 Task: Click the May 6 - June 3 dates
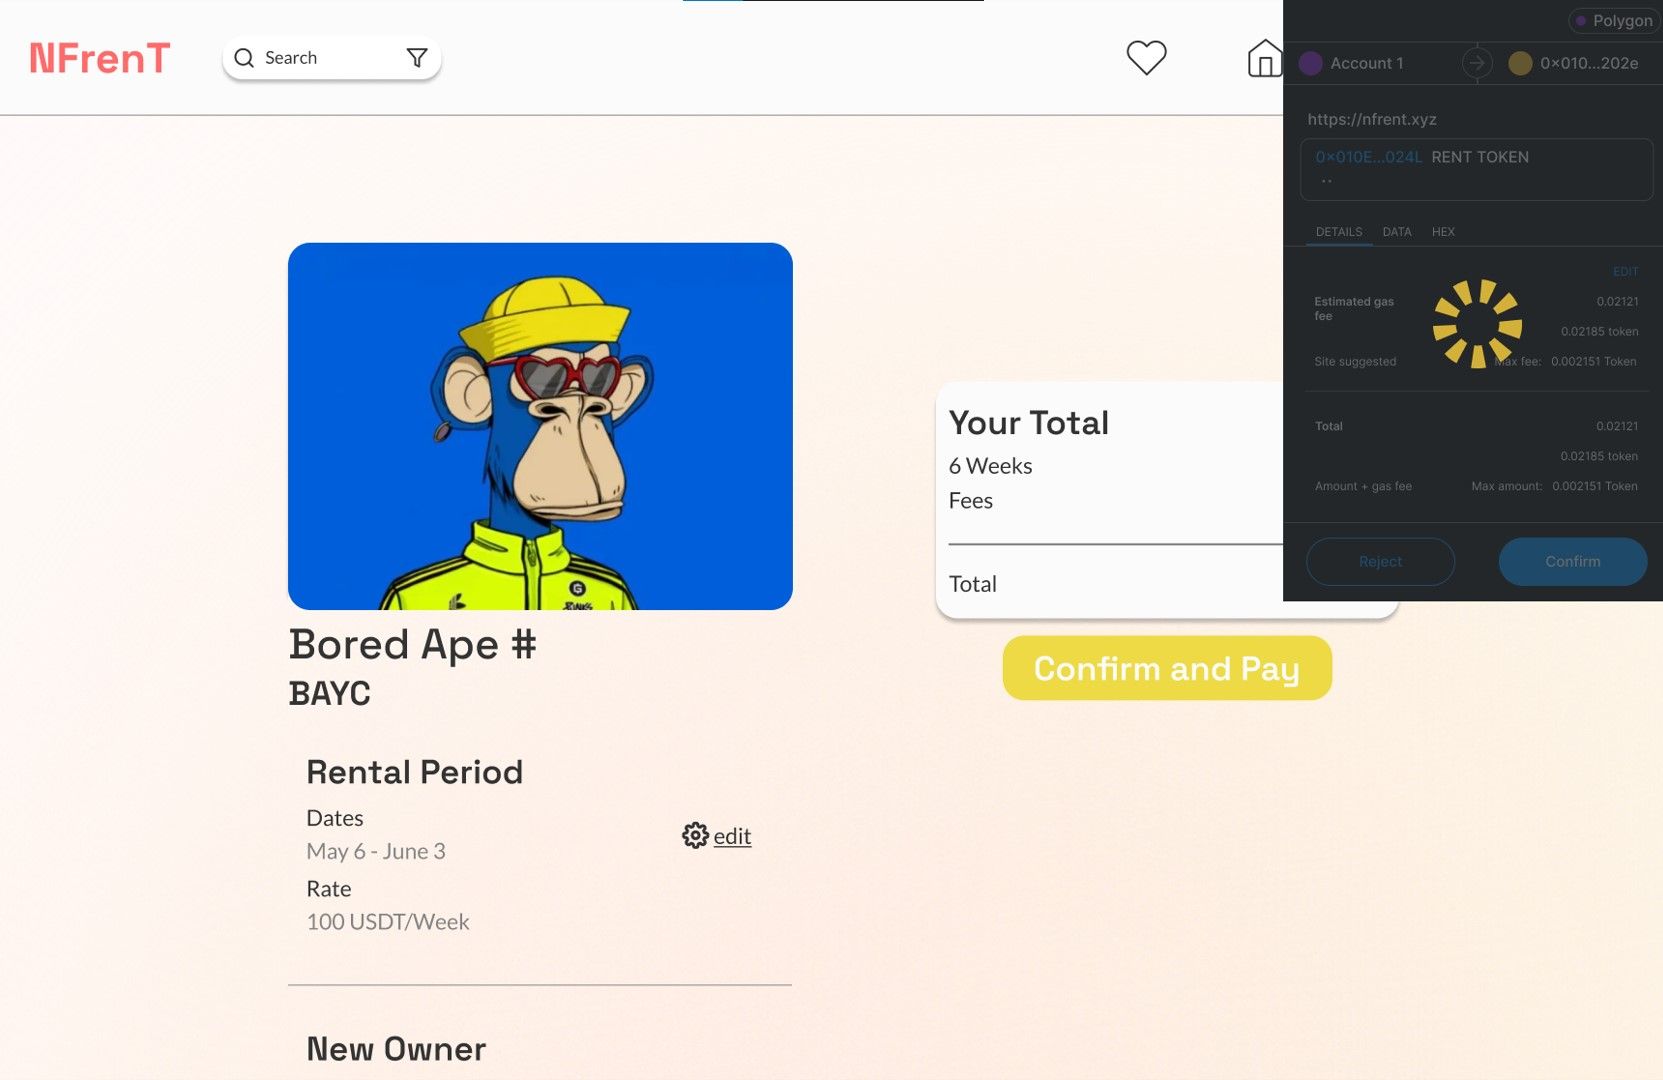pyautogui.click(x=376, y=851)
